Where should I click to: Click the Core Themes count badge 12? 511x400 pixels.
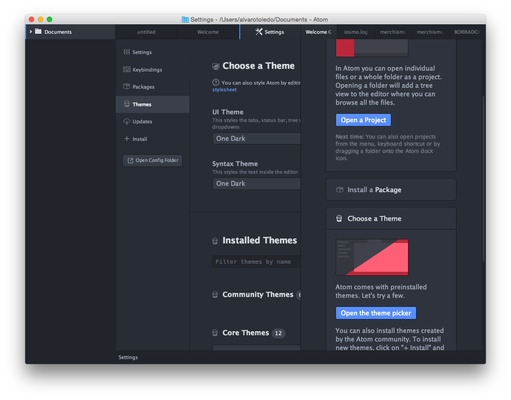click(278, 333)
